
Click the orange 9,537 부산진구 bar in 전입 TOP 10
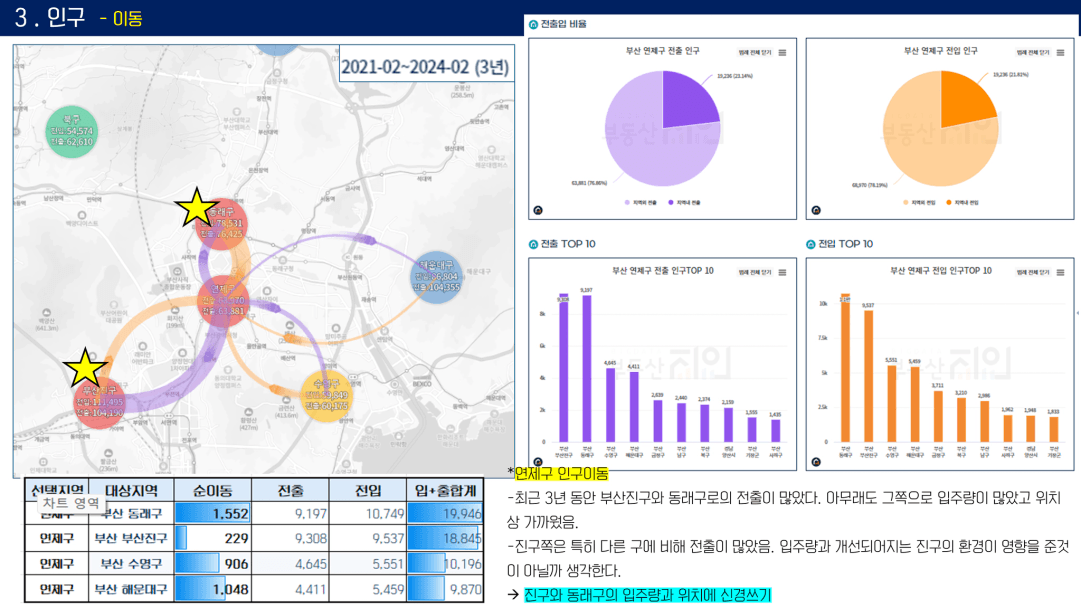(x=869, y=376)
